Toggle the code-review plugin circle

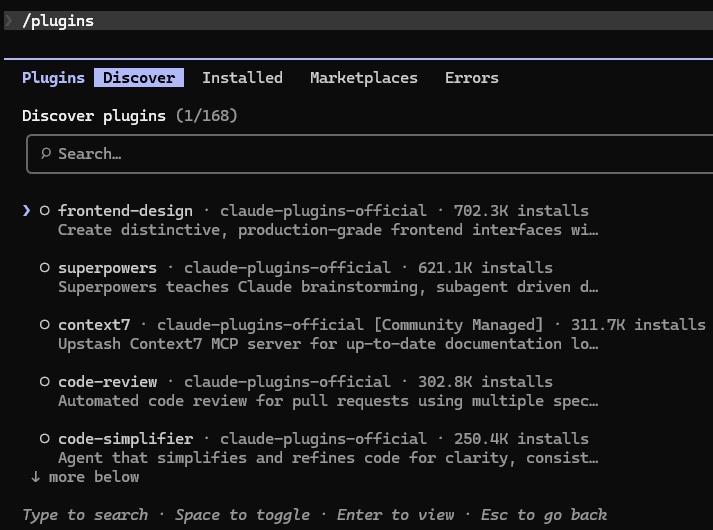click(45, 381)
